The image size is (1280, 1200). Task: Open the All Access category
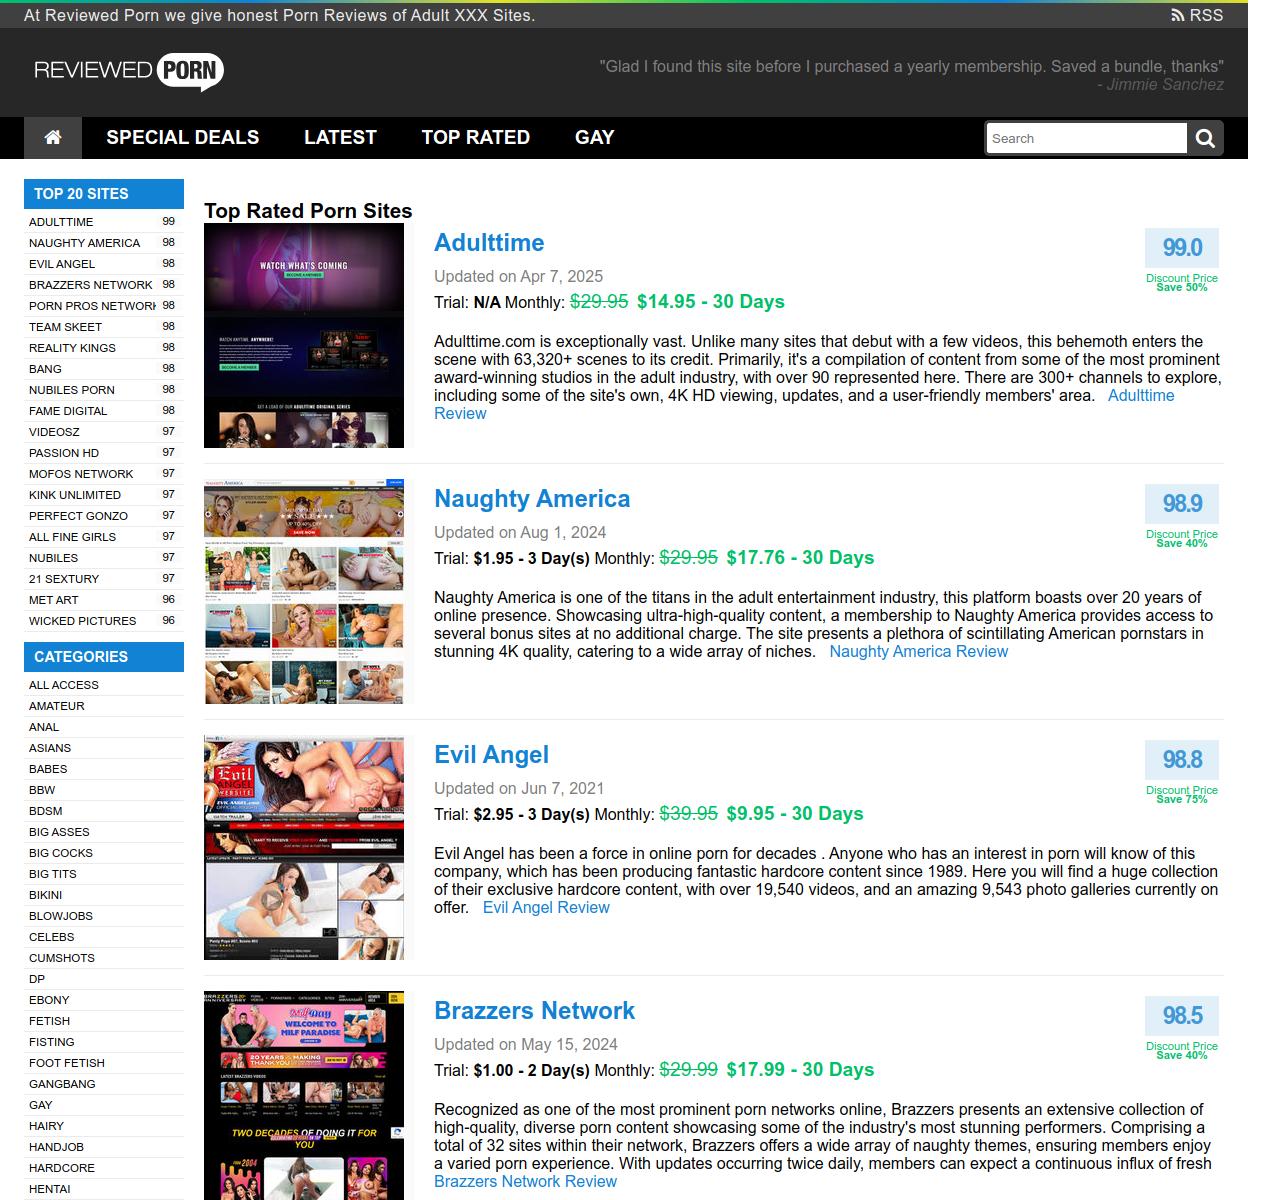coord(64,685)
